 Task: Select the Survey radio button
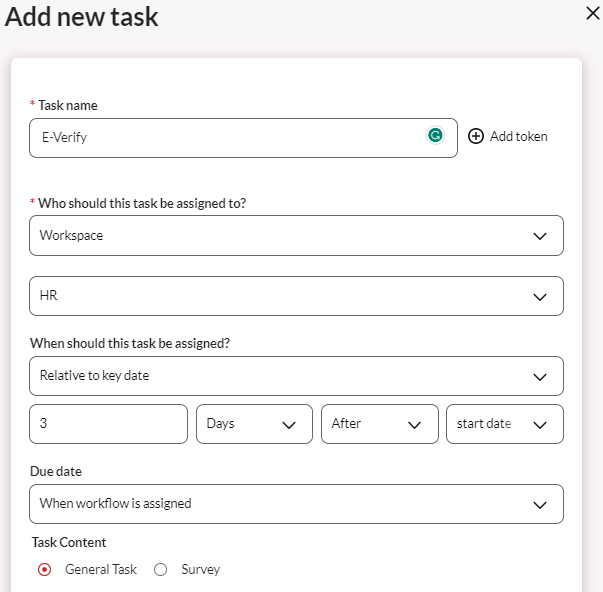pyautogui.click(x=161, y=569)
